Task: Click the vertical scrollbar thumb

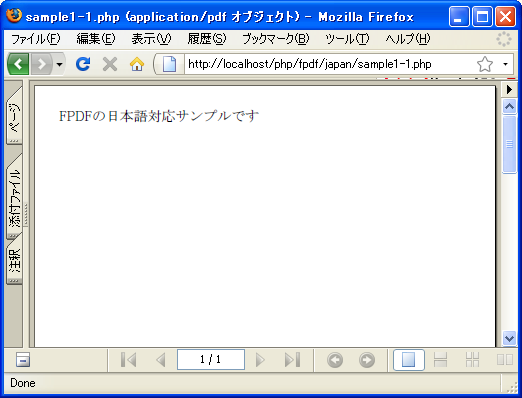Action: click(509, 144)
